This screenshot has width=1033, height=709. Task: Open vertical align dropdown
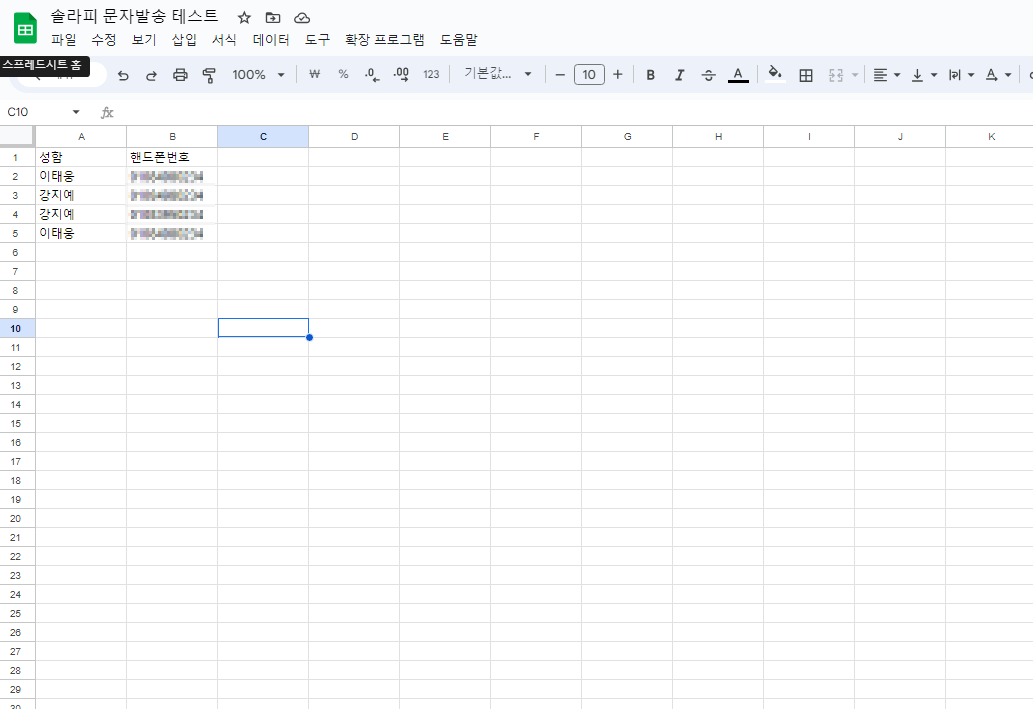pyautogui.click(x=924, y=75)
